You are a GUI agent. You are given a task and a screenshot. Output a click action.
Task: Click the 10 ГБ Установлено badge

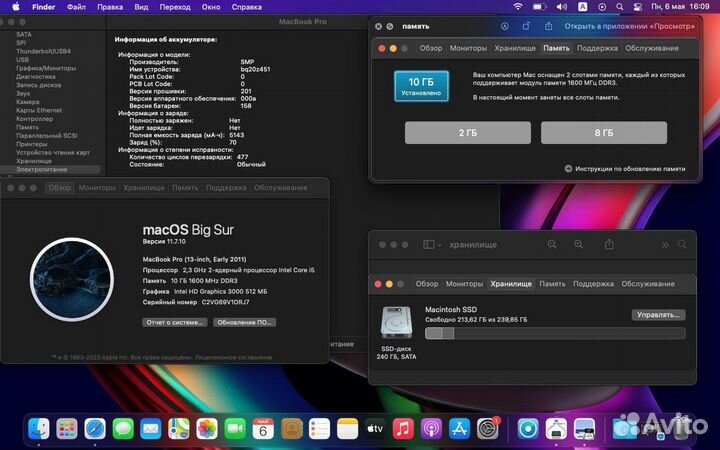click(x=421, y=86)
